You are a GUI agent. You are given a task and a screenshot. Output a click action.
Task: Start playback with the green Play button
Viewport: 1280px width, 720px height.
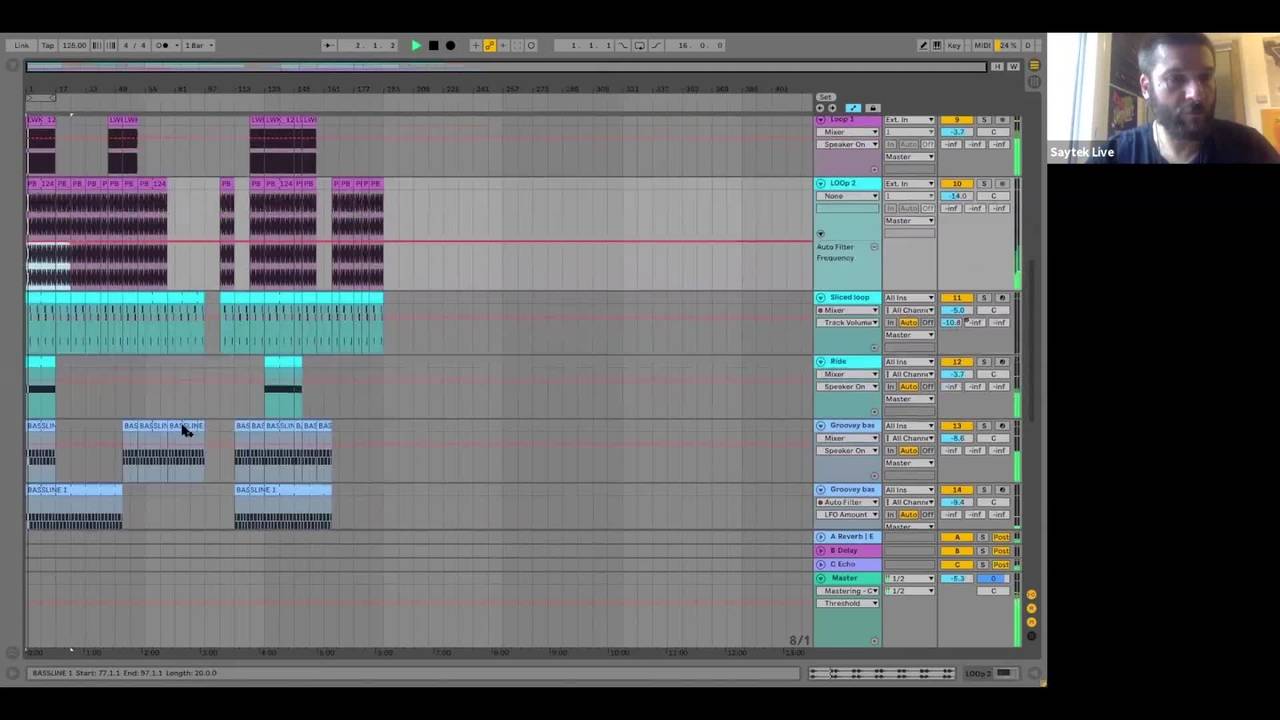416,45
